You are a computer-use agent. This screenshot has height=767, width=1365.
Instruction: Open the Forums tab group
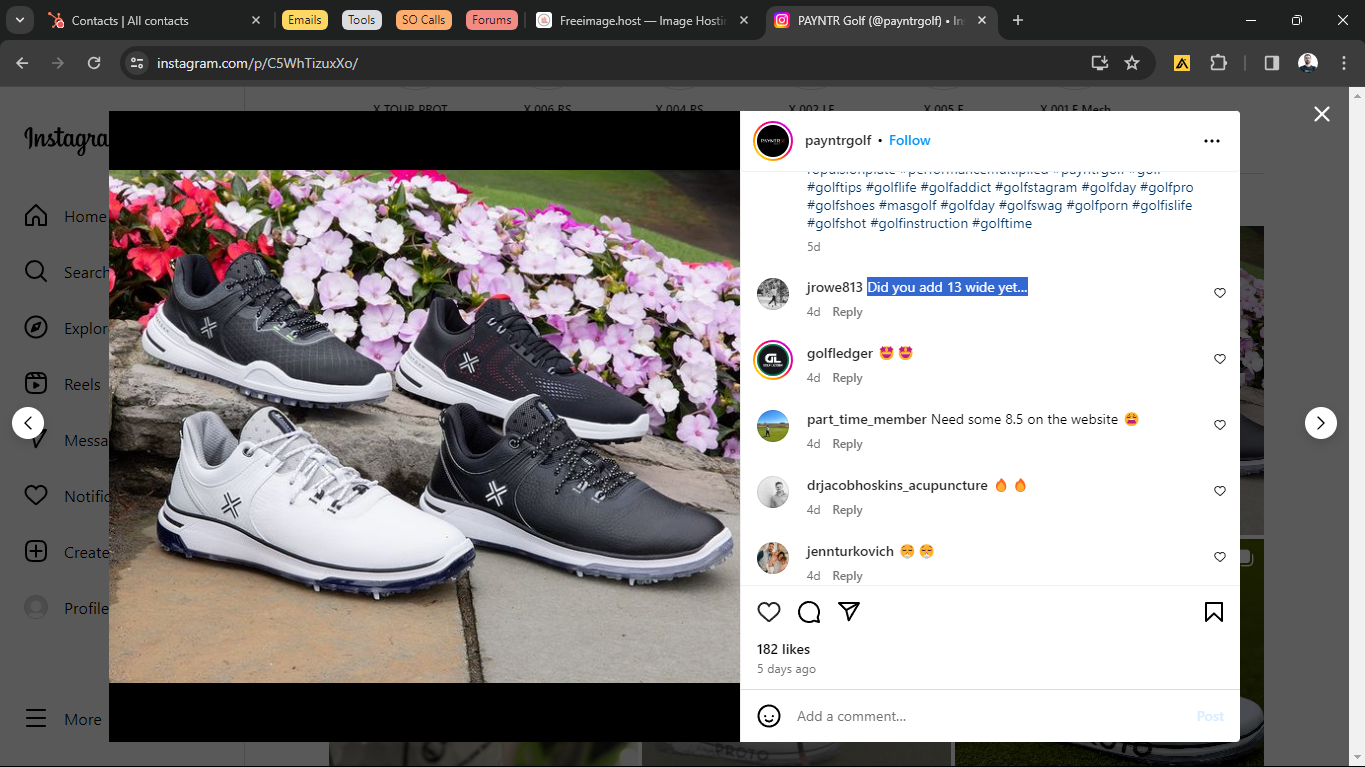tap(491, 20)
